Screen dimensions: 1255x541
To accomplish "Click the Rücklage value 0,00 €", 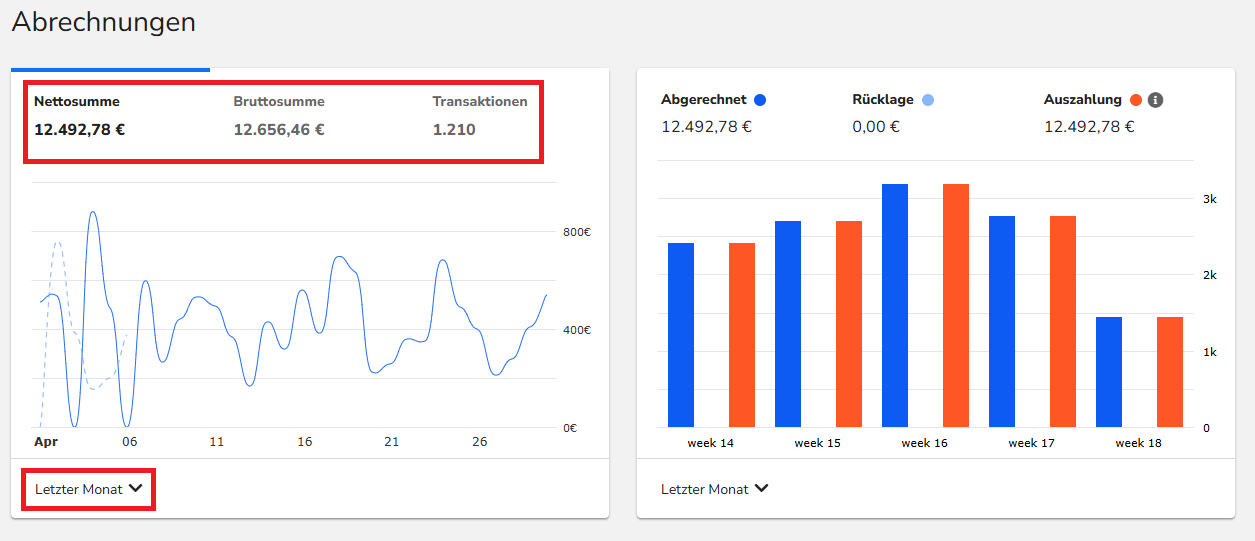I will point(876,127).
